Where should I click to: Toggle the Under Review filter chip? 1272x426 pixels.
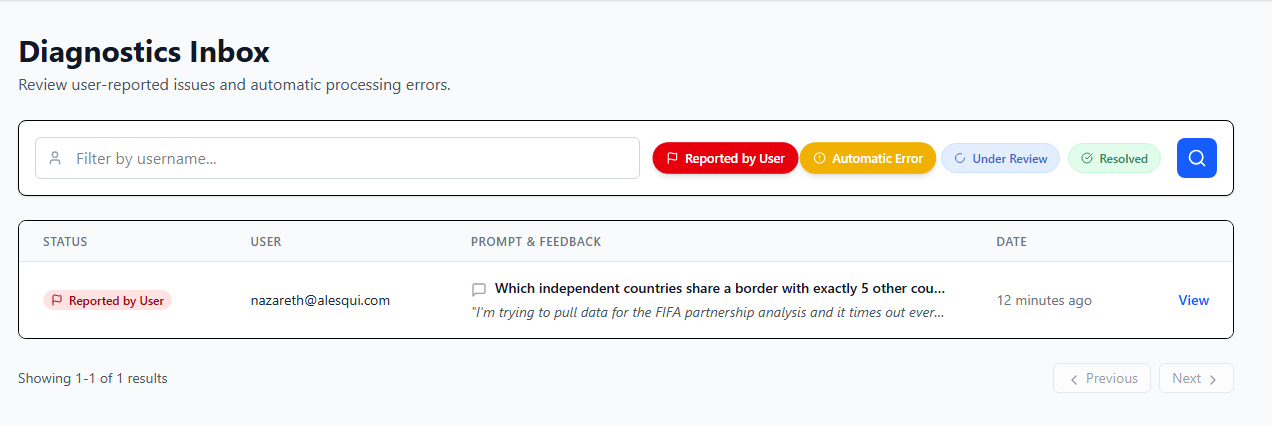[x=1000, y=158]
